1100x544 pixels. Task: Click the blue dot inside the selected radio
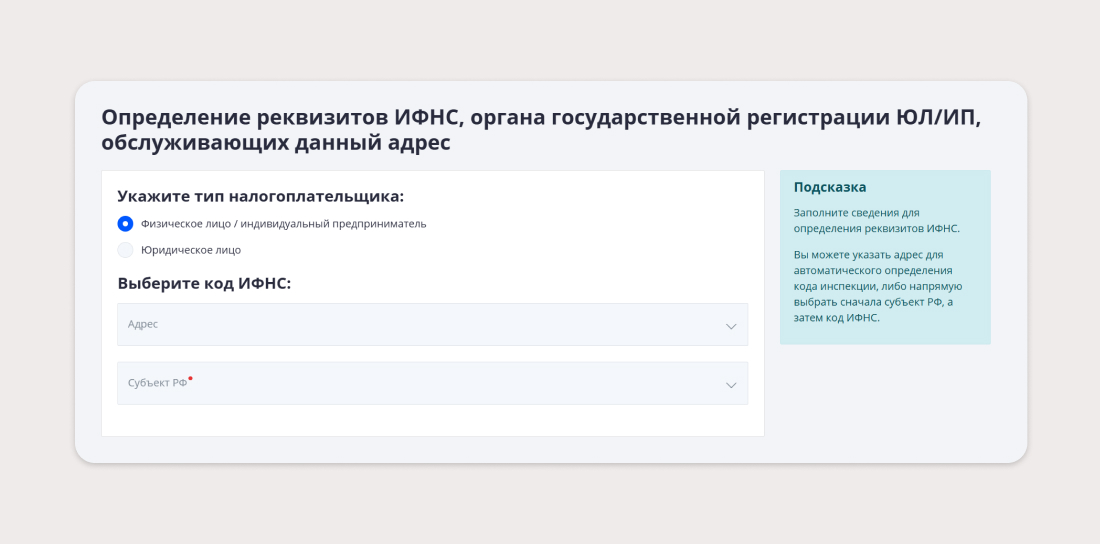125,224
